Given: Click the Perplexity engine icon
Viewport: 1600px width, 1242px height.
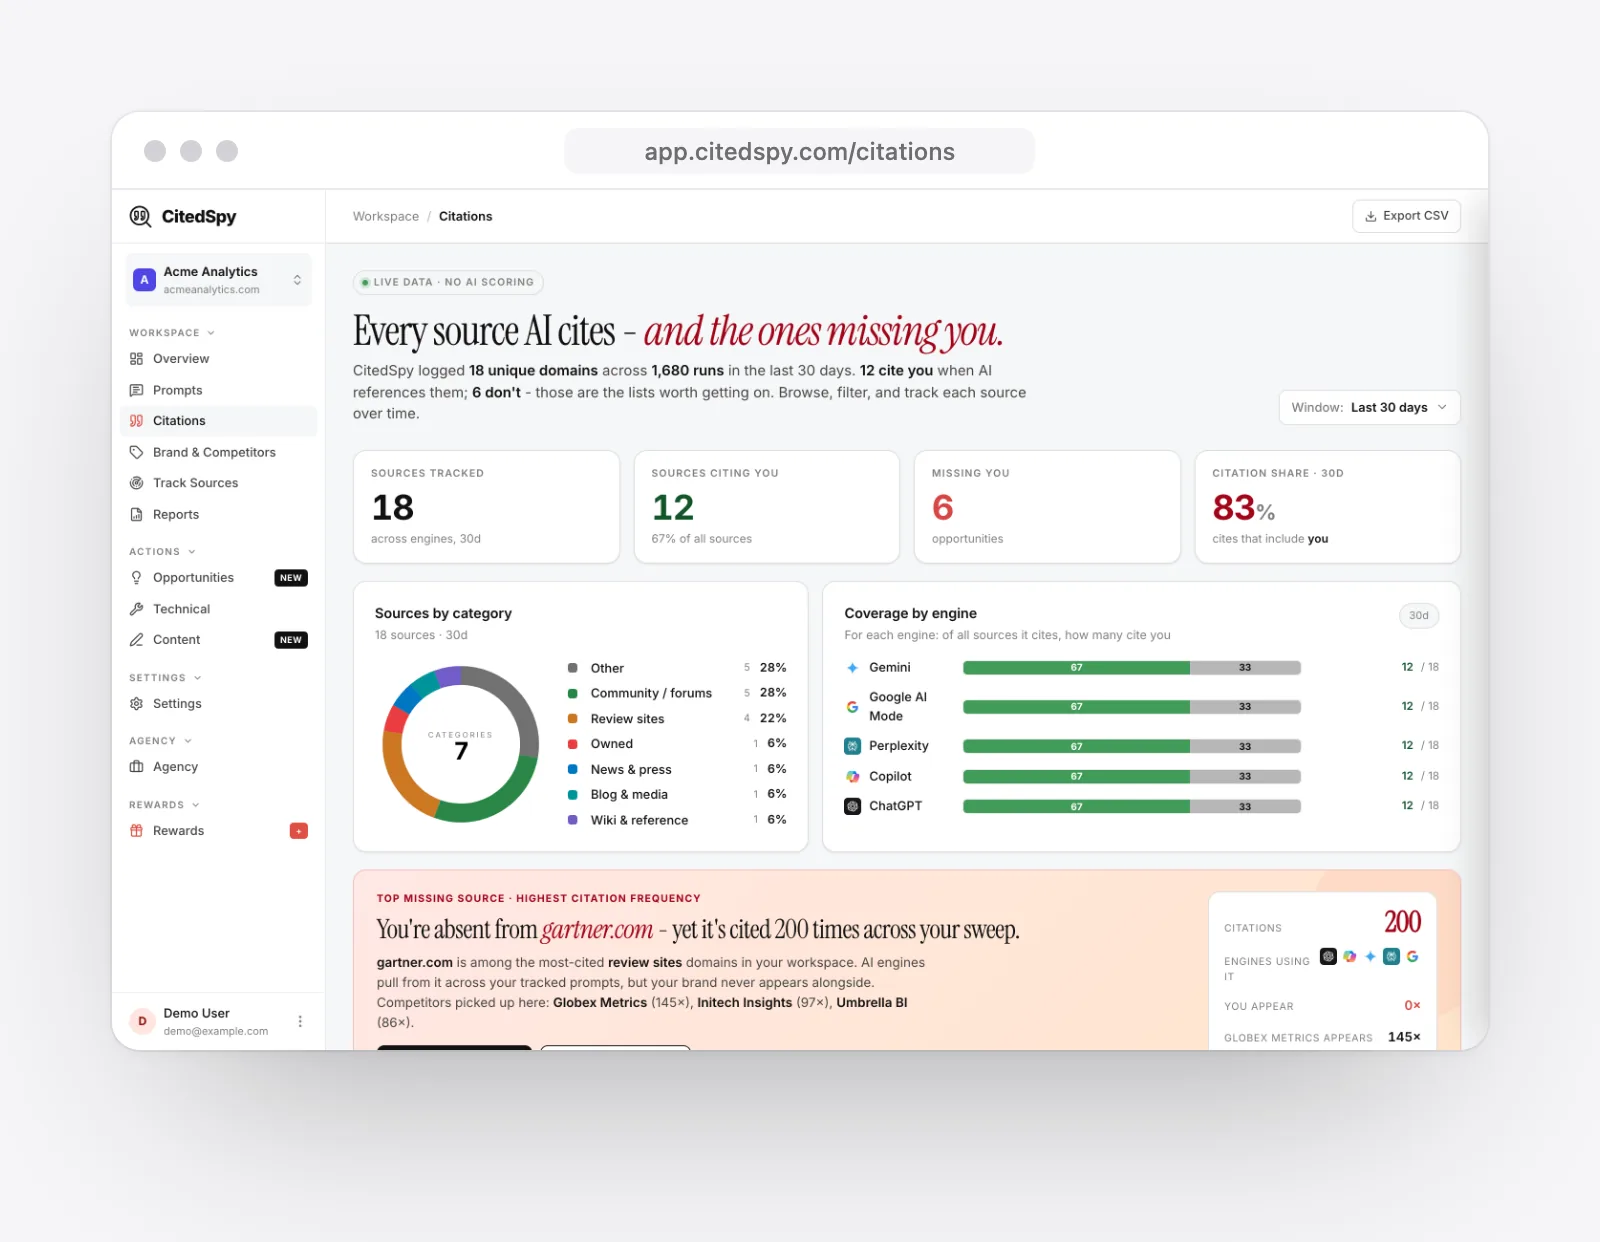Looking at the screenshot, I should pyautogui.click(x=853, y=746).
